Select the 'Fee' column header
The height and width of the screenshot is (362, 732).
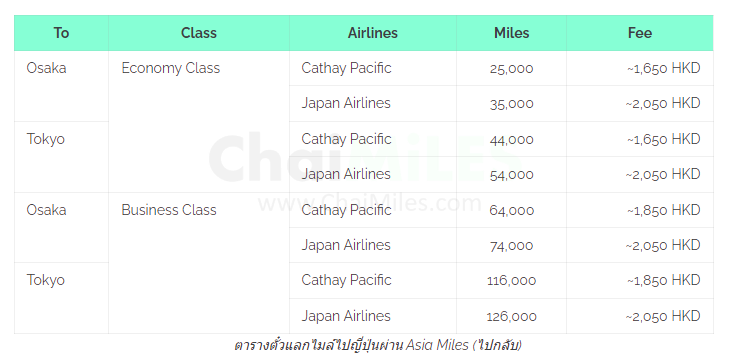pyautogui.click(x=640, y=33)
